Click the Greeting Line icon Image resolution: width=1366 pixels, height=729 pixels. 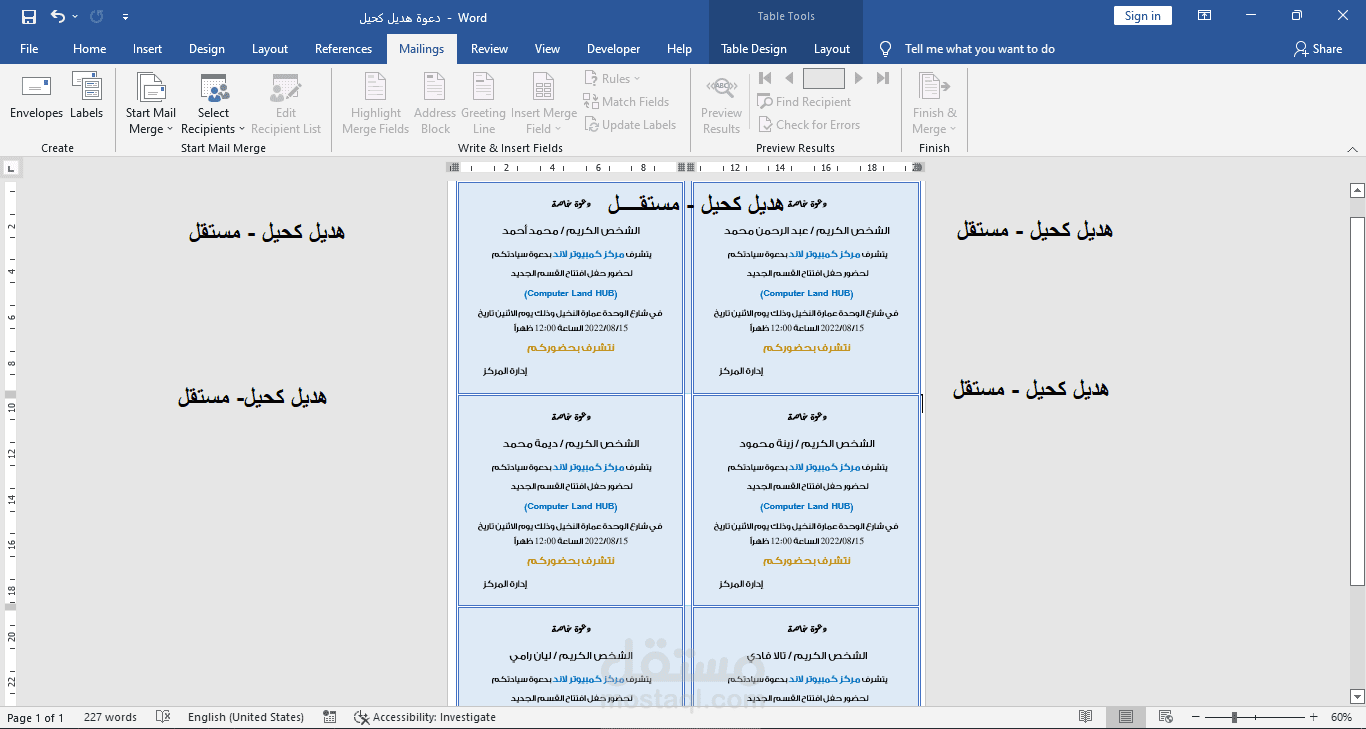484,89
